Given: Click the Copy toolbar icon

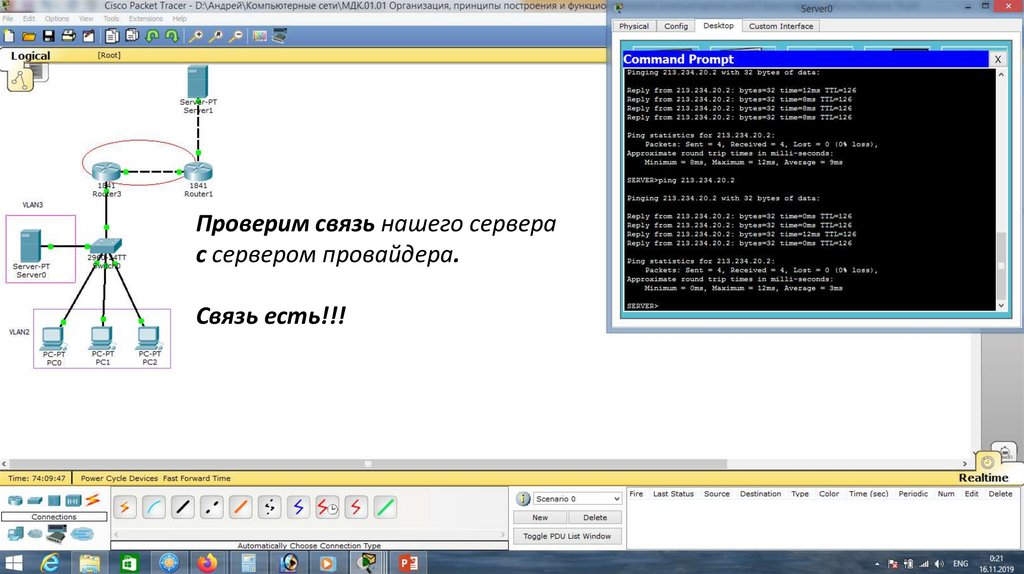Looking at the screenshot, I should pyautogui.click(x=112, y=36).
